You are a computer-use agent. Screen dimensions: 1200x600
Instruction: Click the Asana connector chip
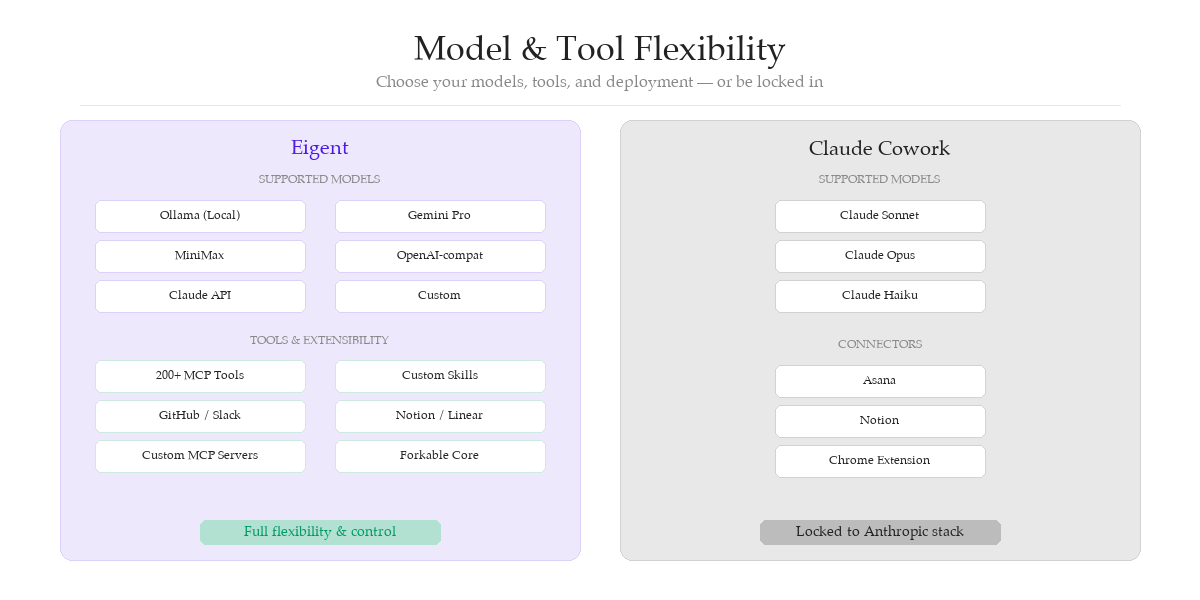880,381
